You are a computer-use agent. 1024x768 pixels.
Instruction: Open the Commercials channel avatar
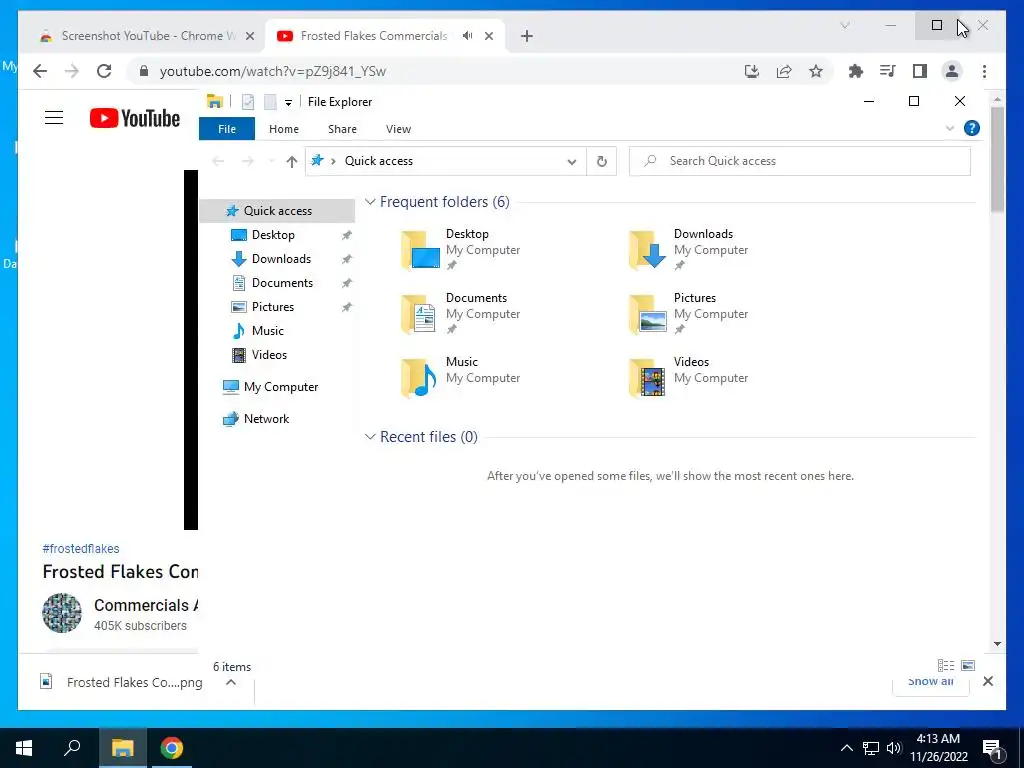coord(62,613)
